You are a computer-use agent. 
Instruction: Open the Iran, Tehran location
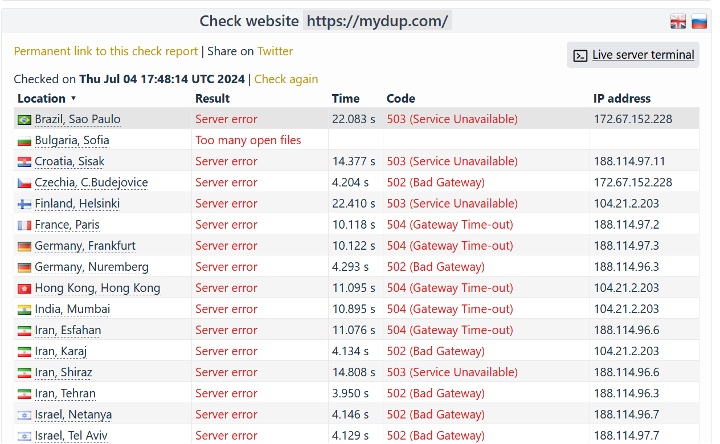[65, 393]
